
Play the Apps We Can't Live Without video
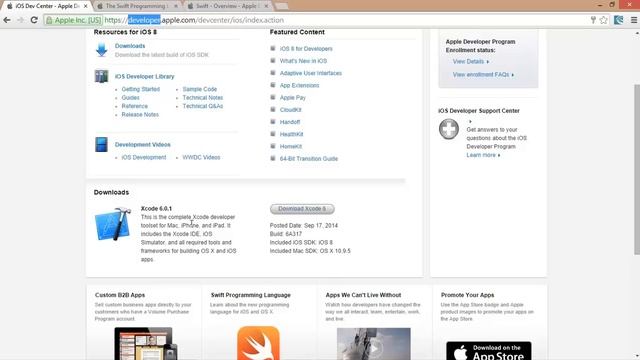tap(374, 348)
